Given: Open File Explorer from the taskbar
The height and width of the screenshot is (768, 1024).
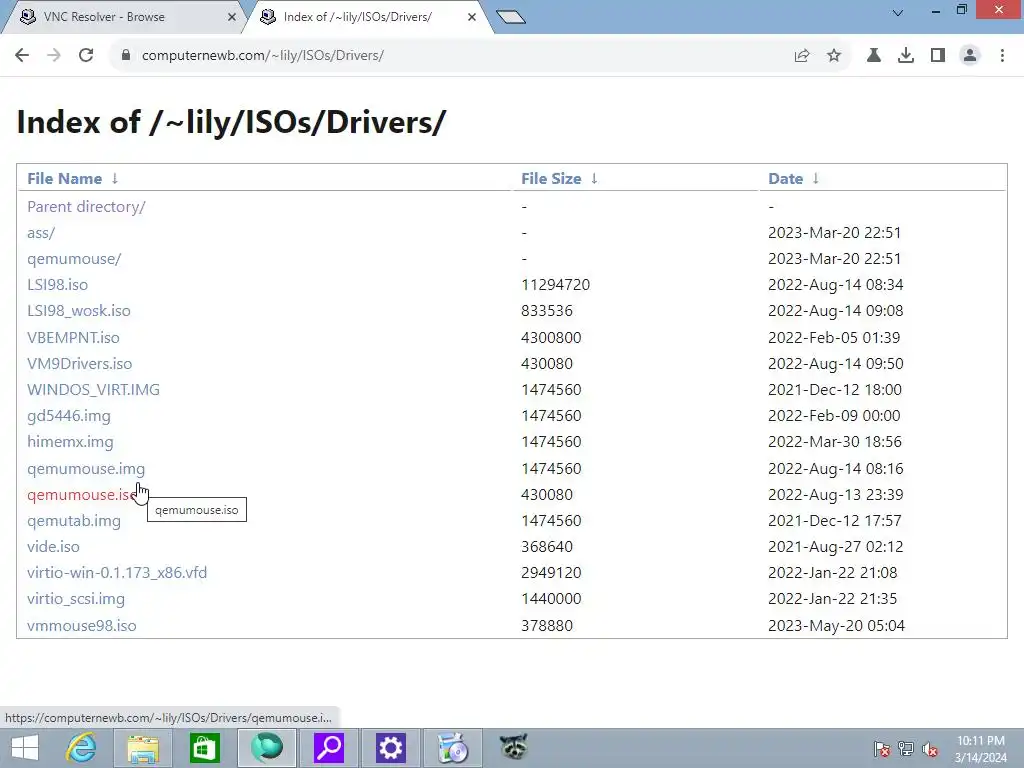Looking at the screenshot, I should pyautogui.click(x=143, y=748).
